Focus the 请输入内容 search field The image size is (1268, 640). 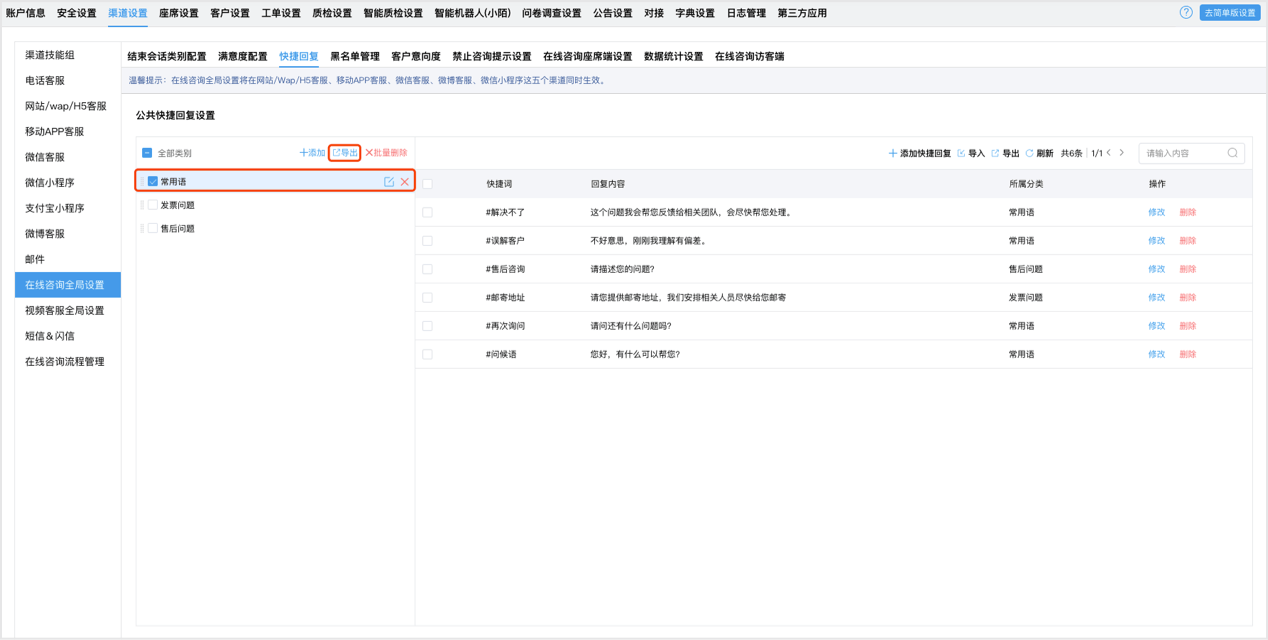1191,153
